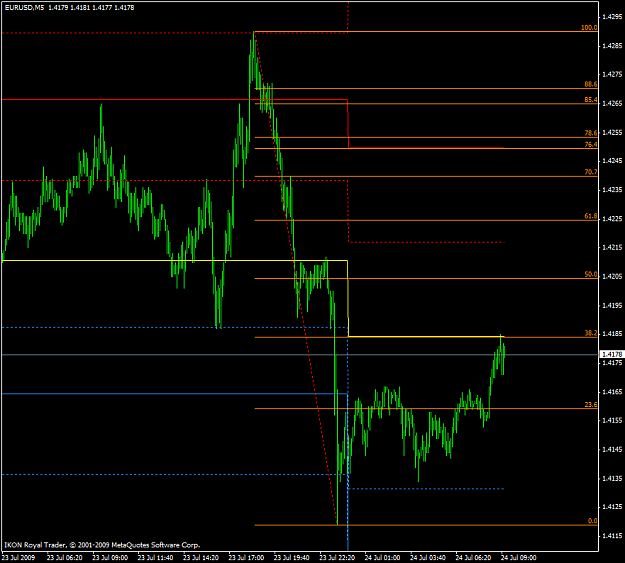625x563 pixels.
Task: Select the 76.4 Fibonacci level label
Action: point(591,144)
